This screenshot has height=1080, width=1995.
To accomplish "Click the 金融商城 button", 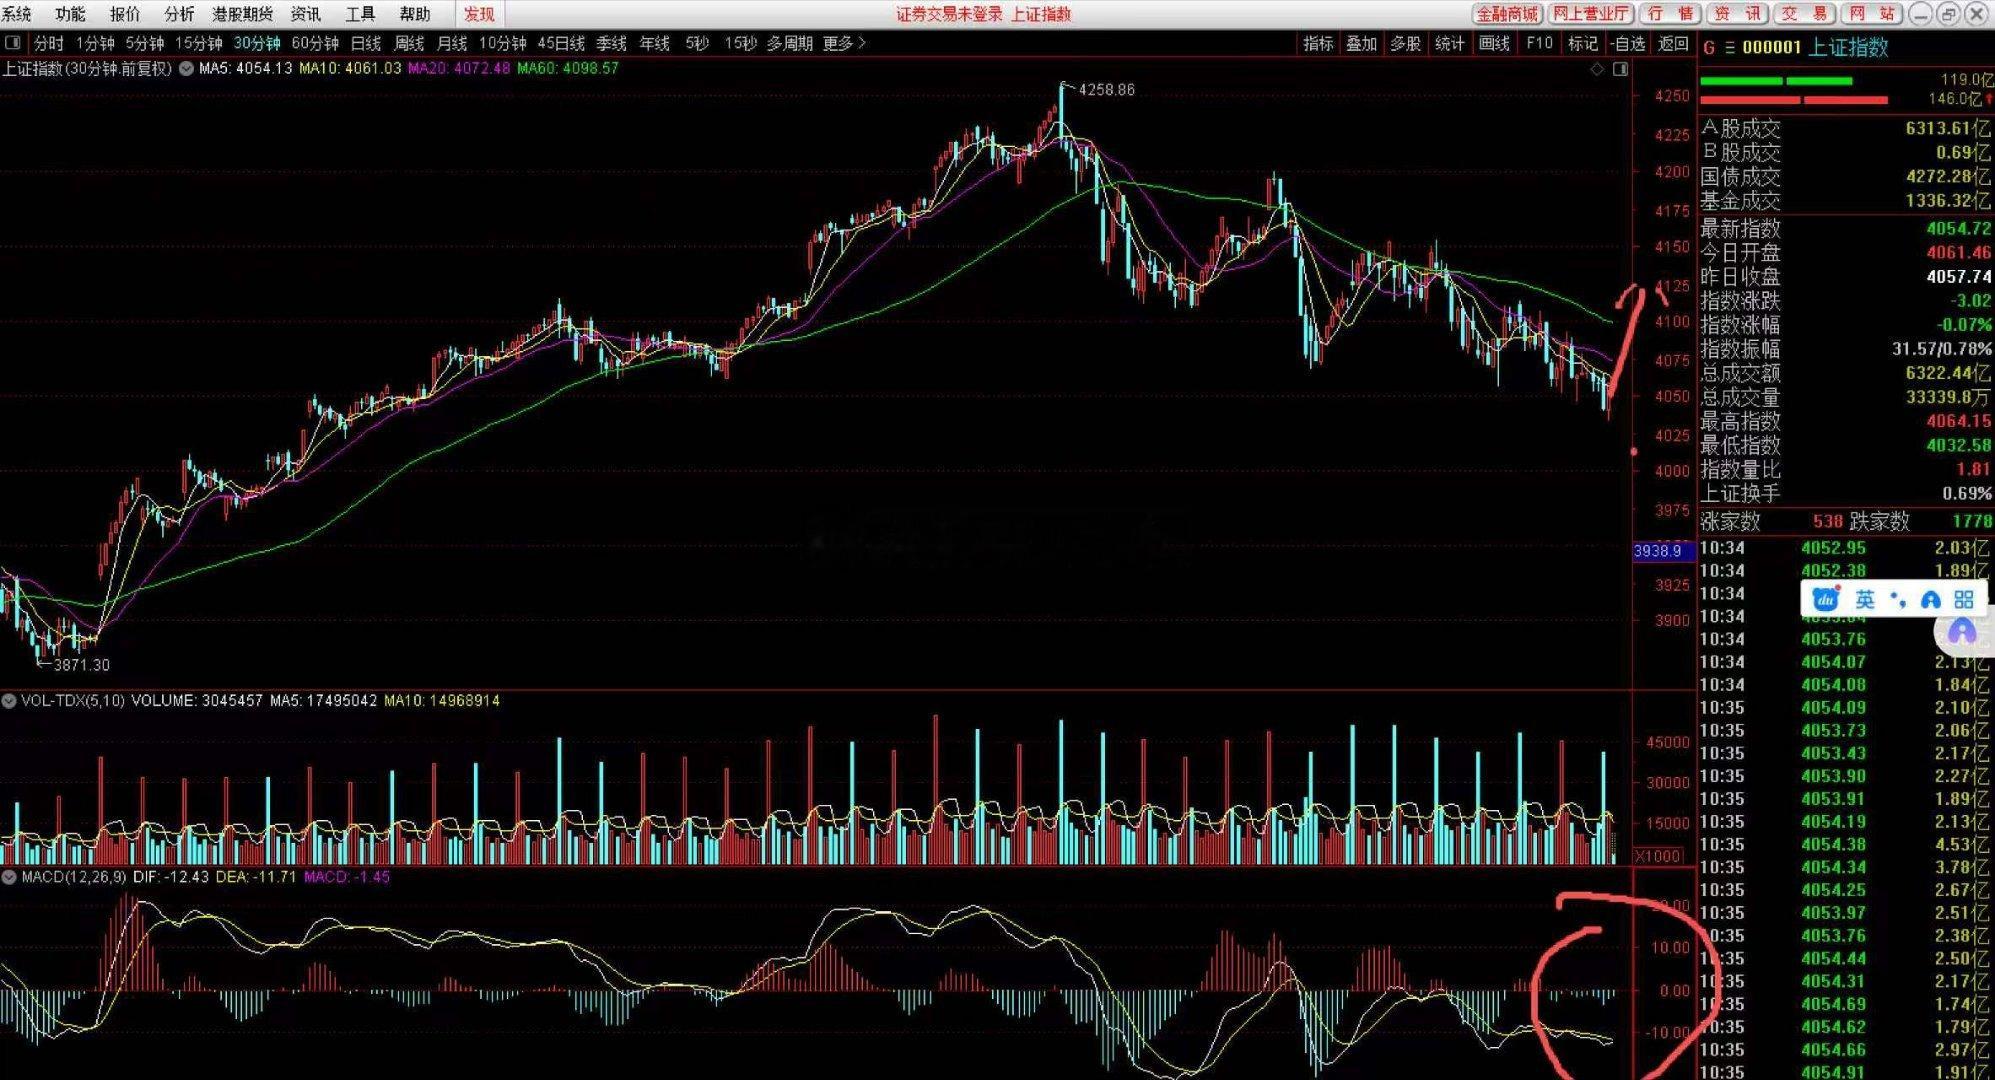I will coord(1507,14).
